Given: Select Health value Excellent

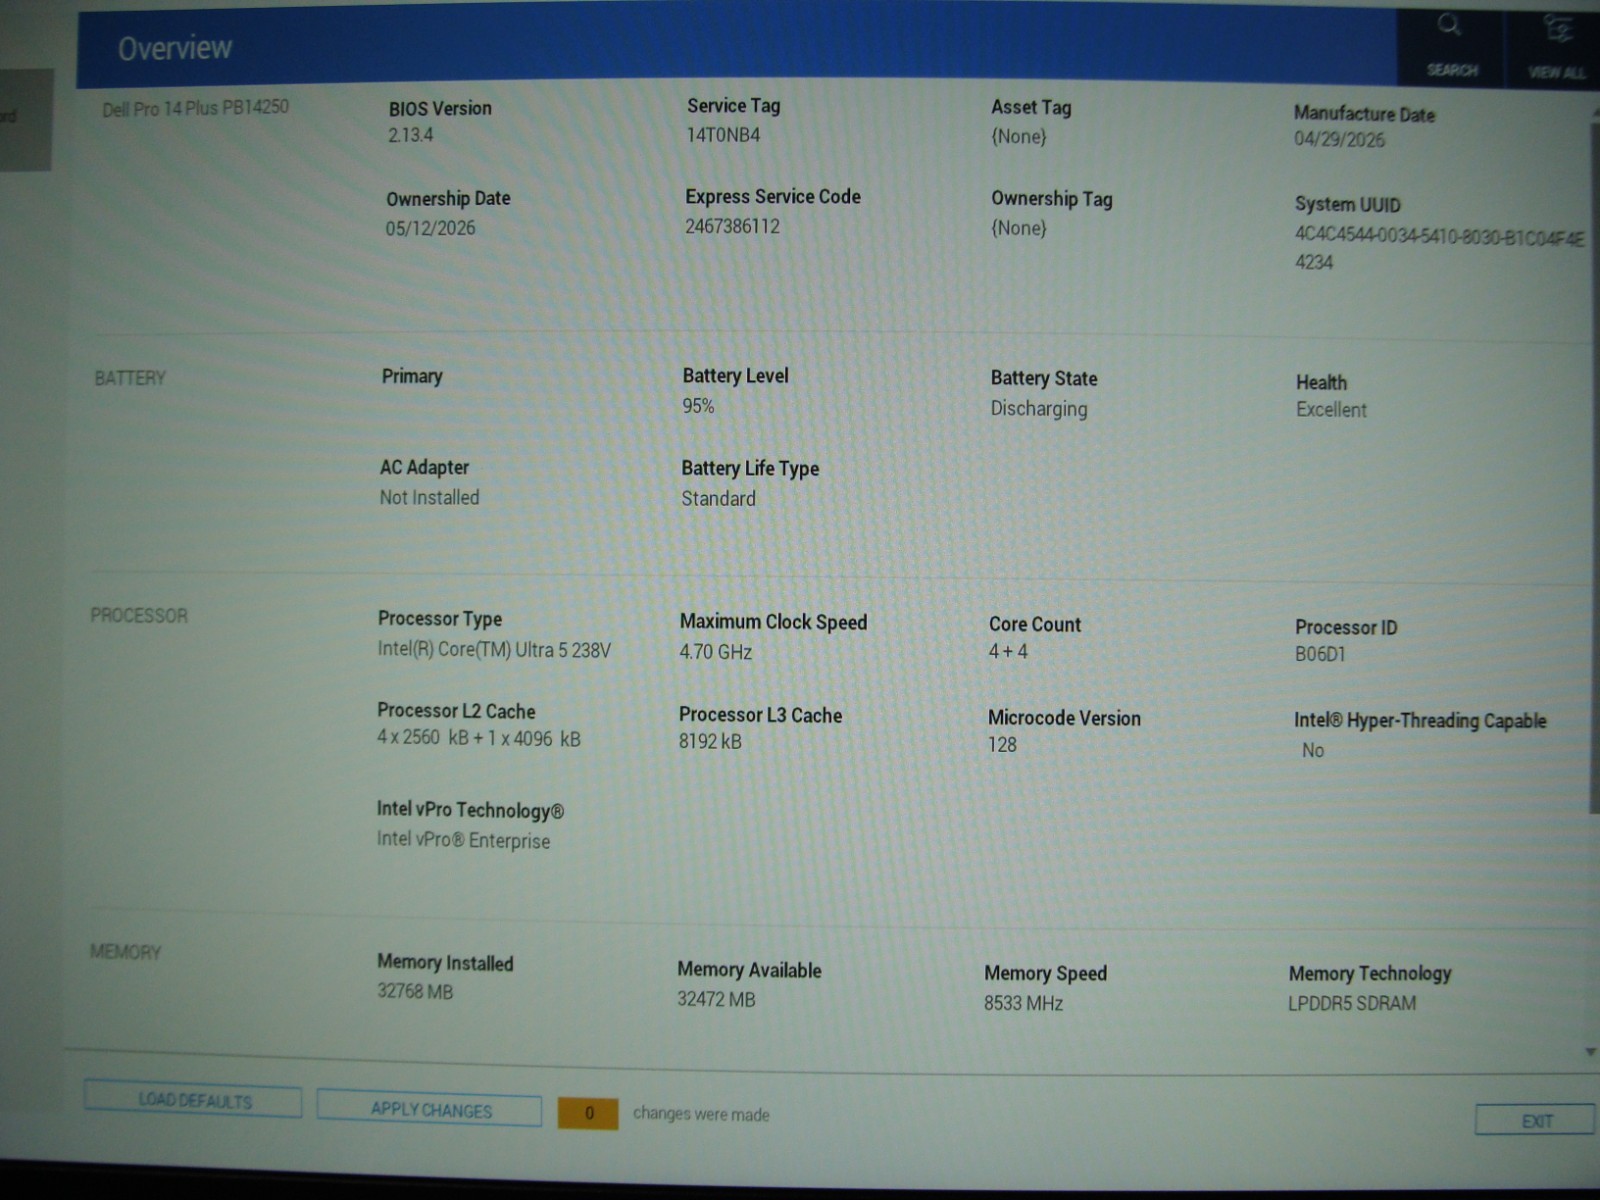Looking at the screenshot, I should tap(1330, 410).
